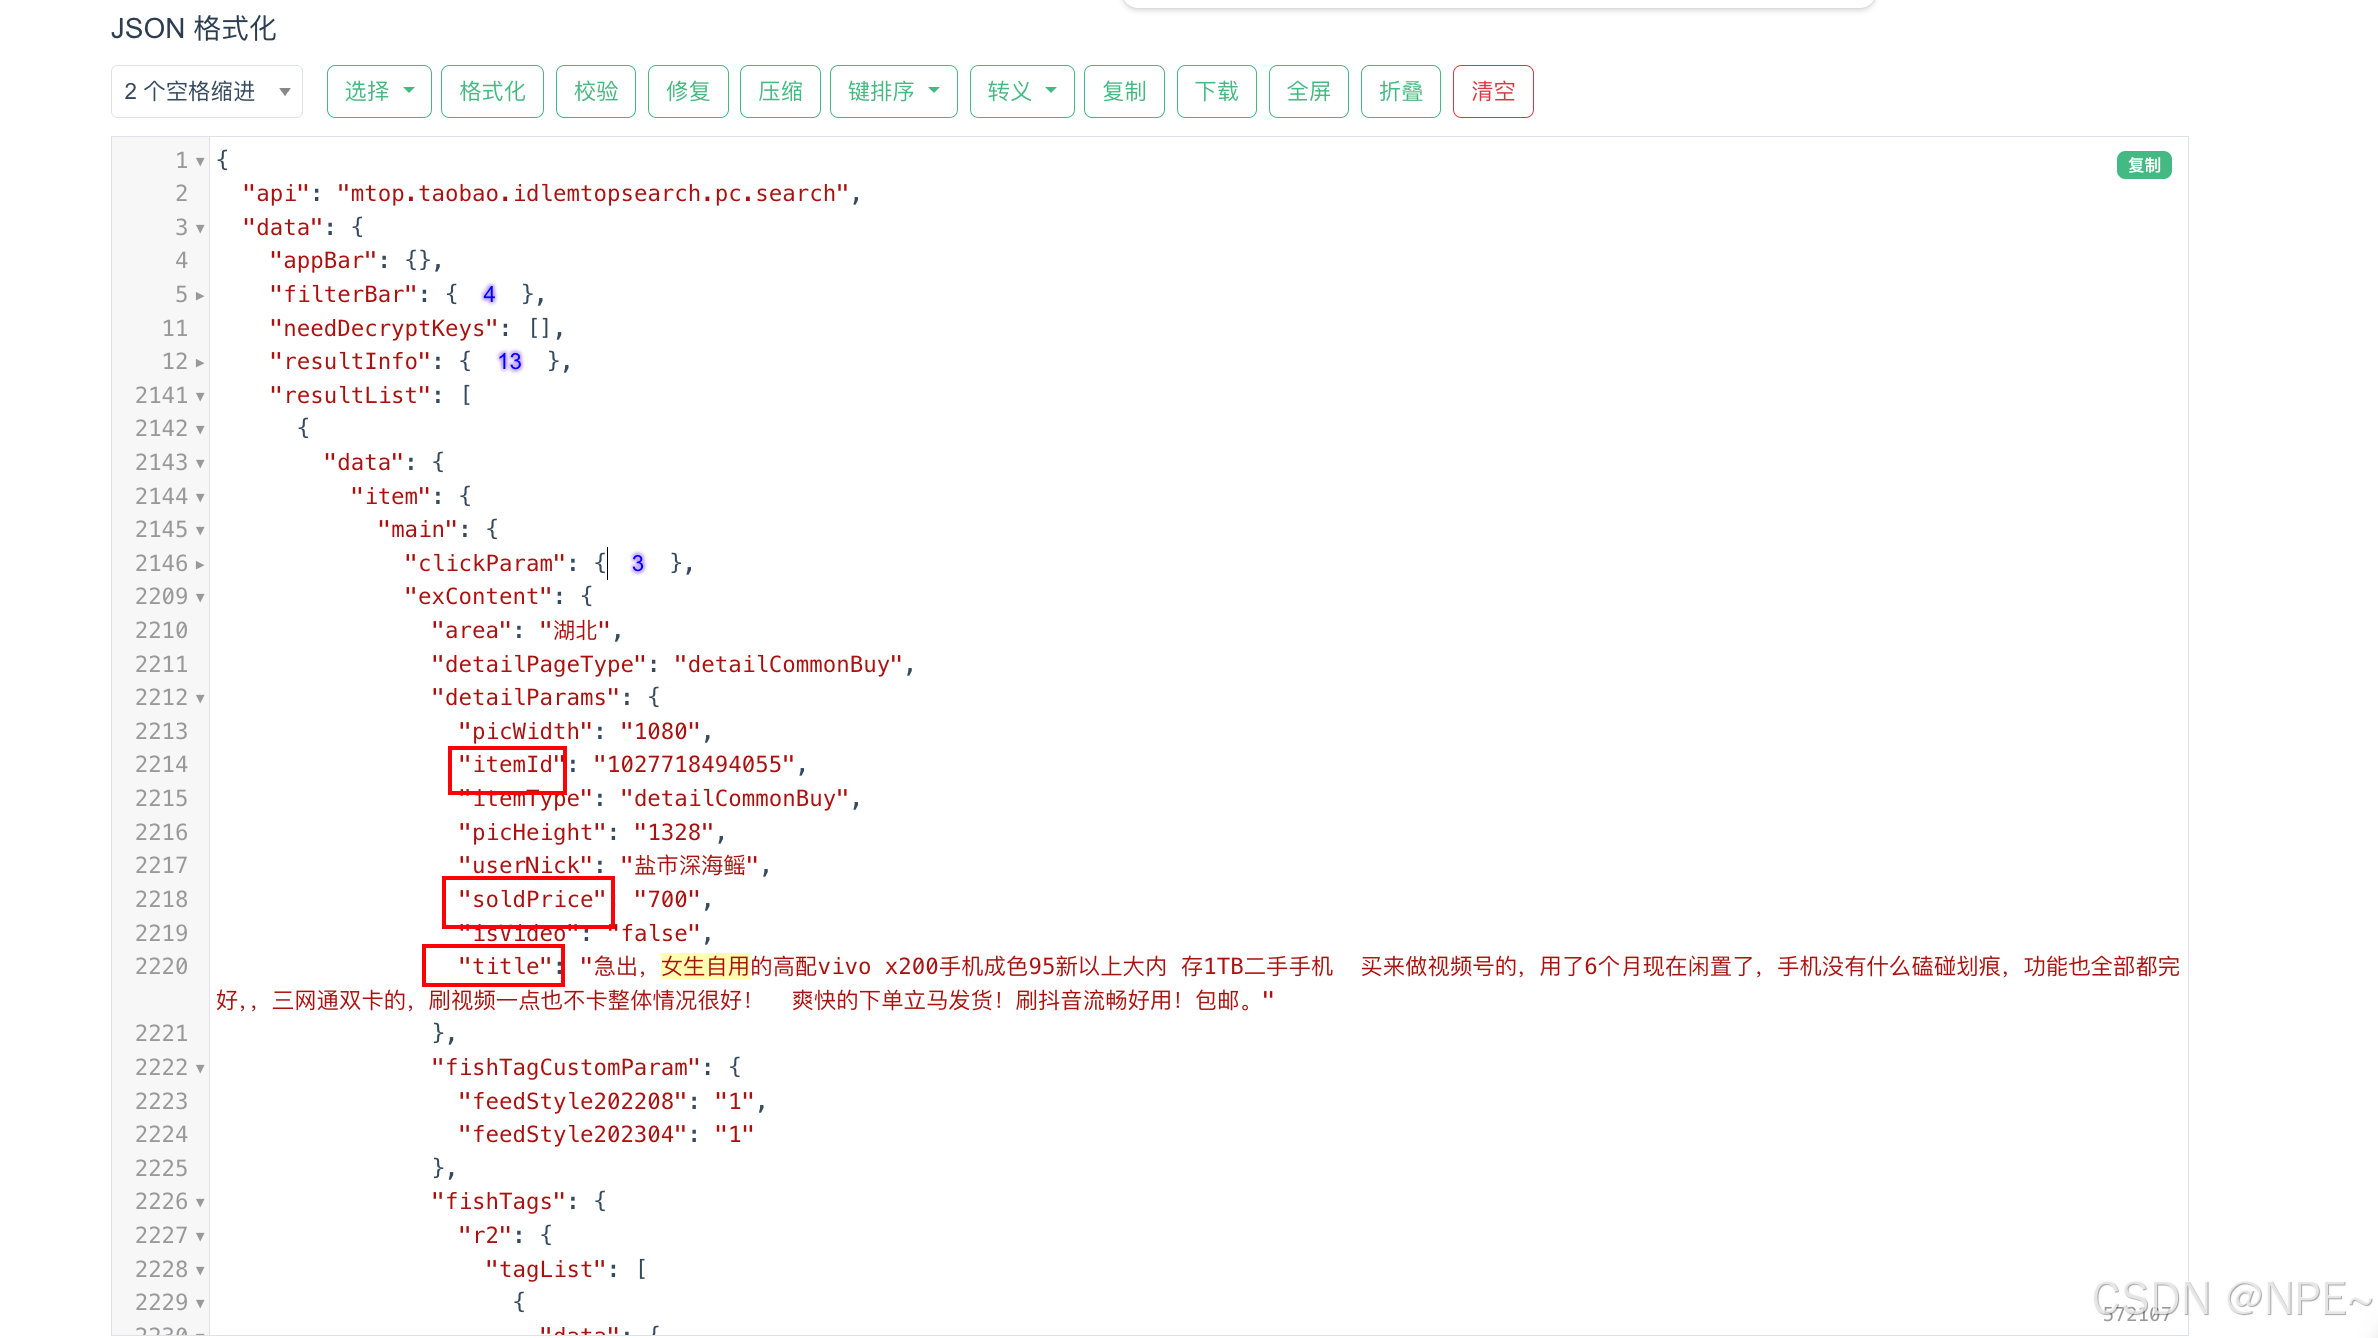
Task: Collapse the resultList array fold arrow
Action: pos(200,396)
